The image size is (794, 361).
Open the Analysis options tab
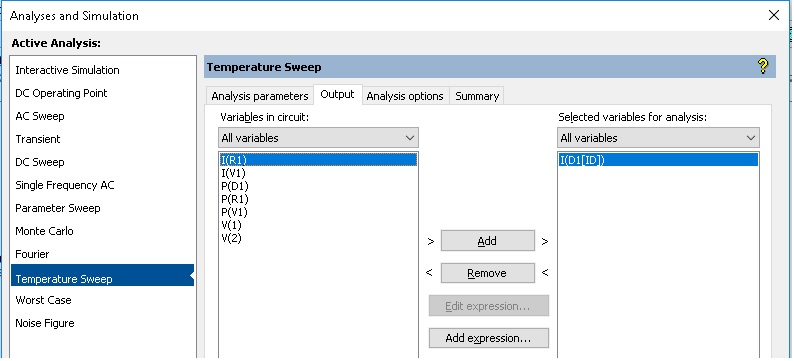405,96
